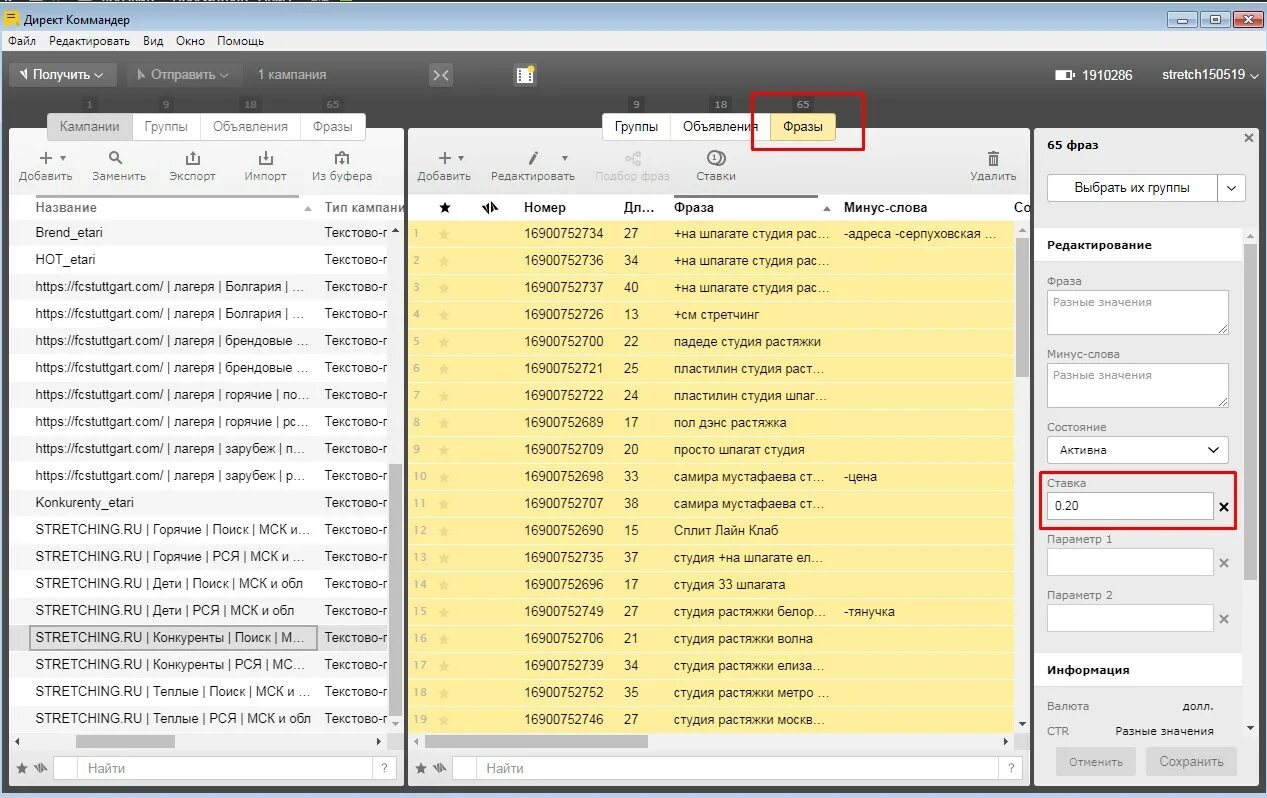
Task: Click the star column header in phrases table
Action: tap(445, 207)
